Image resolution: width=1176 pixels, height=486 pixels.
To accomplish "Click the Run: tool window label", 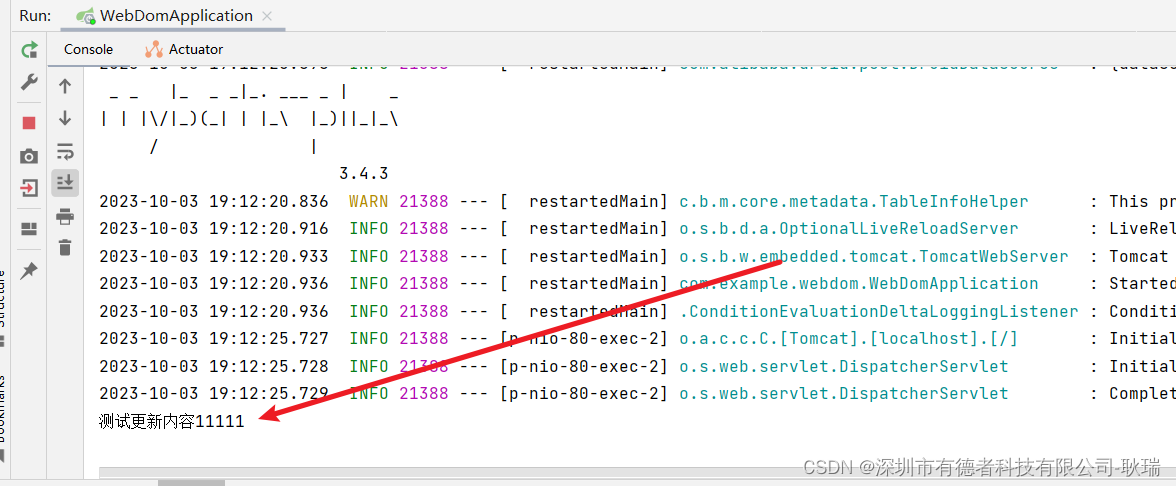I will [x=34, y=16].
